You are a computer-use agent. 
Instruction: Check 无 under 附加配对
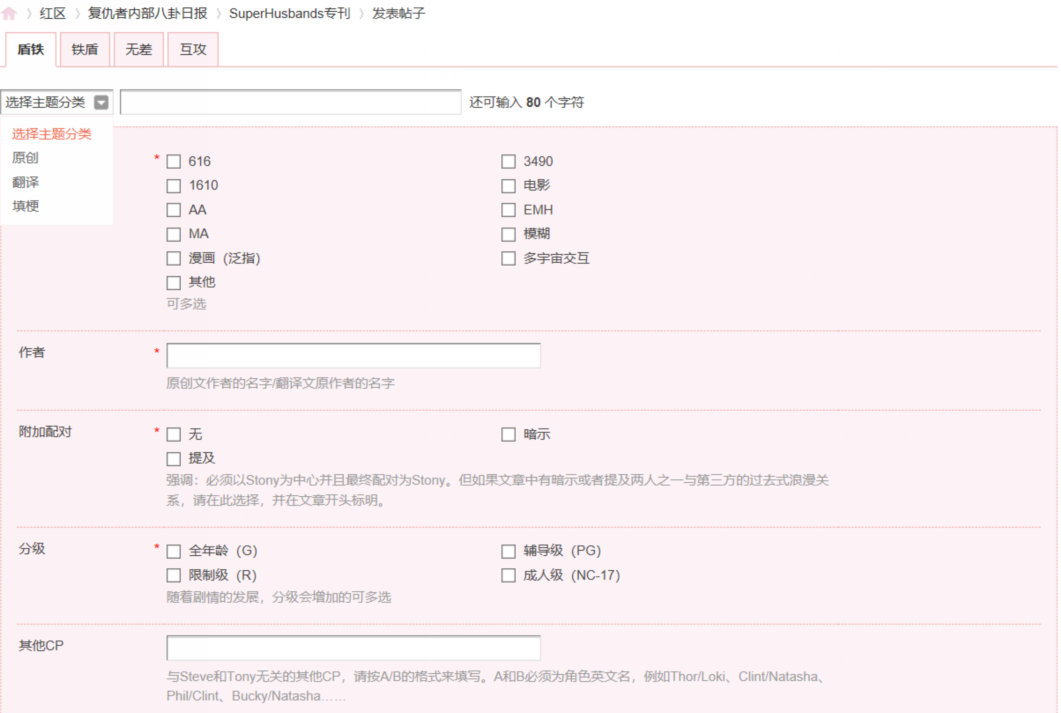click(174, 434)
